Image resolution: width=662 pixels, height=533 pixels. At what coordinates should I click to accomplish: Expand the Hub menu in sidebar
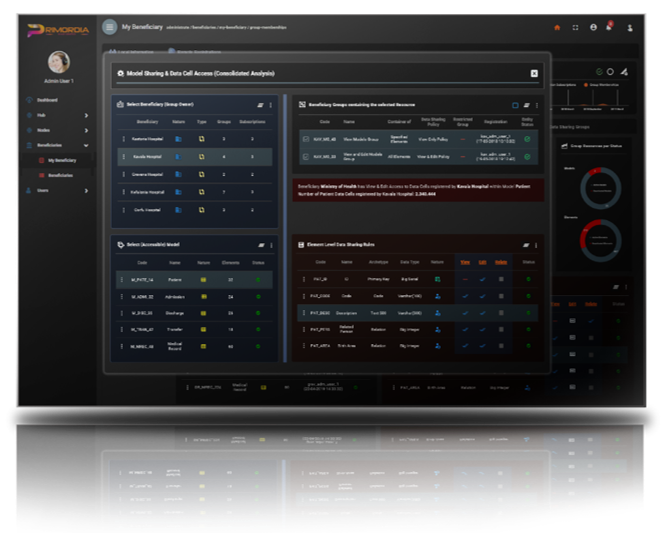[86, 116]
